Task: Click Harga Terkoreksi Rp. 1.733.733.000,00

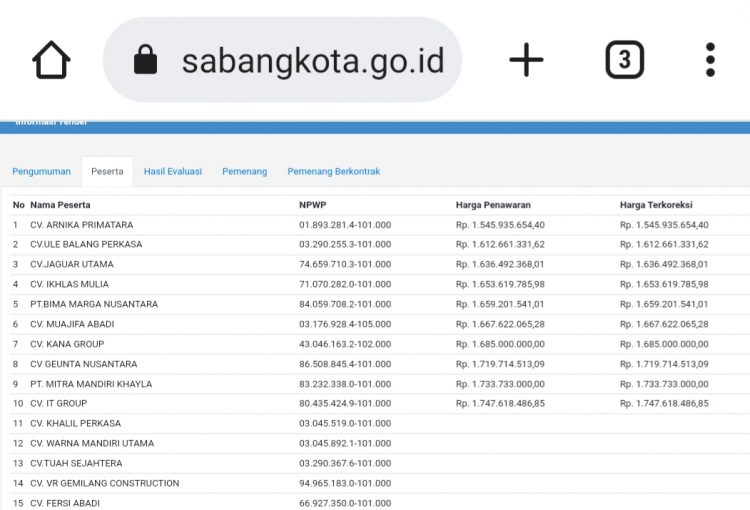Action: pyautogui.click(x=664, y=384)
